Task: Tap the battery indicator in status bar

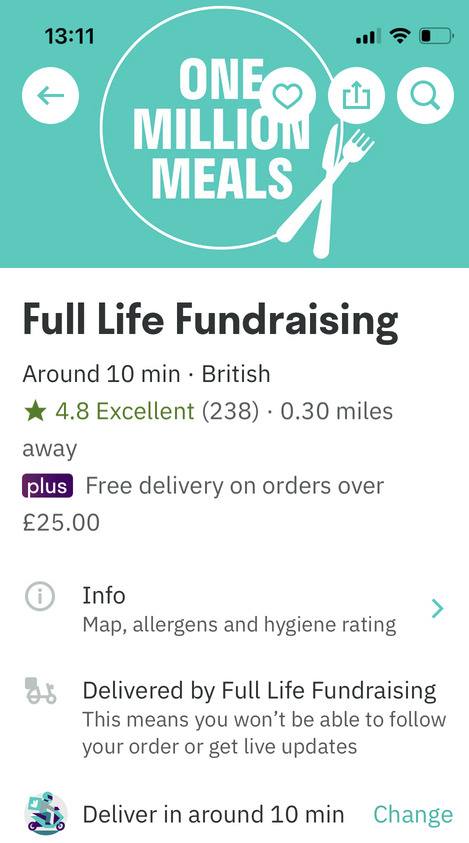Action: click(436, 36)
